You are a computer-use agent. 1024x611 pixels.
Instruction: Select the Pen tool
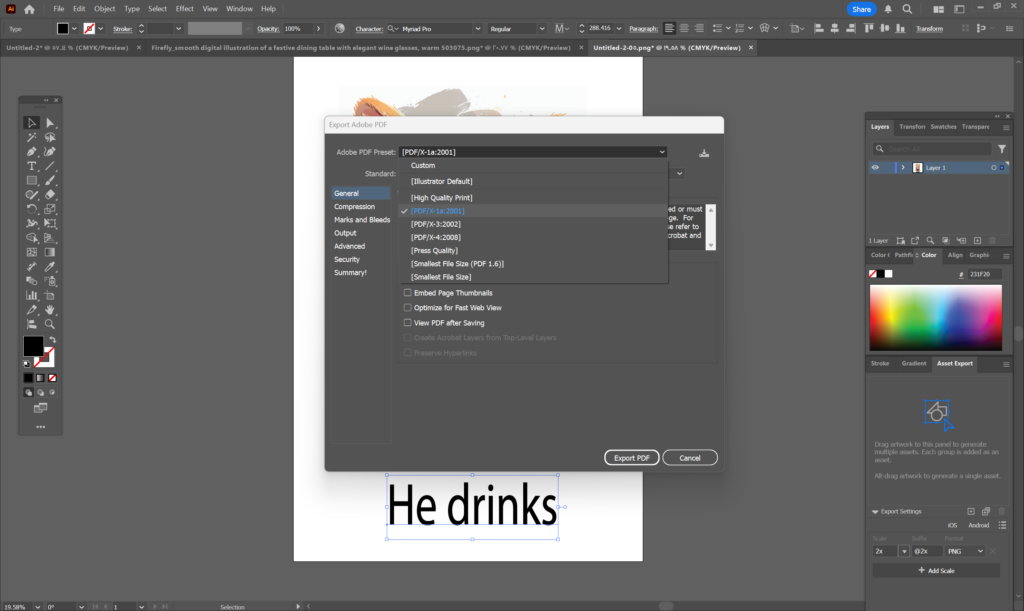tap(31, 151)
